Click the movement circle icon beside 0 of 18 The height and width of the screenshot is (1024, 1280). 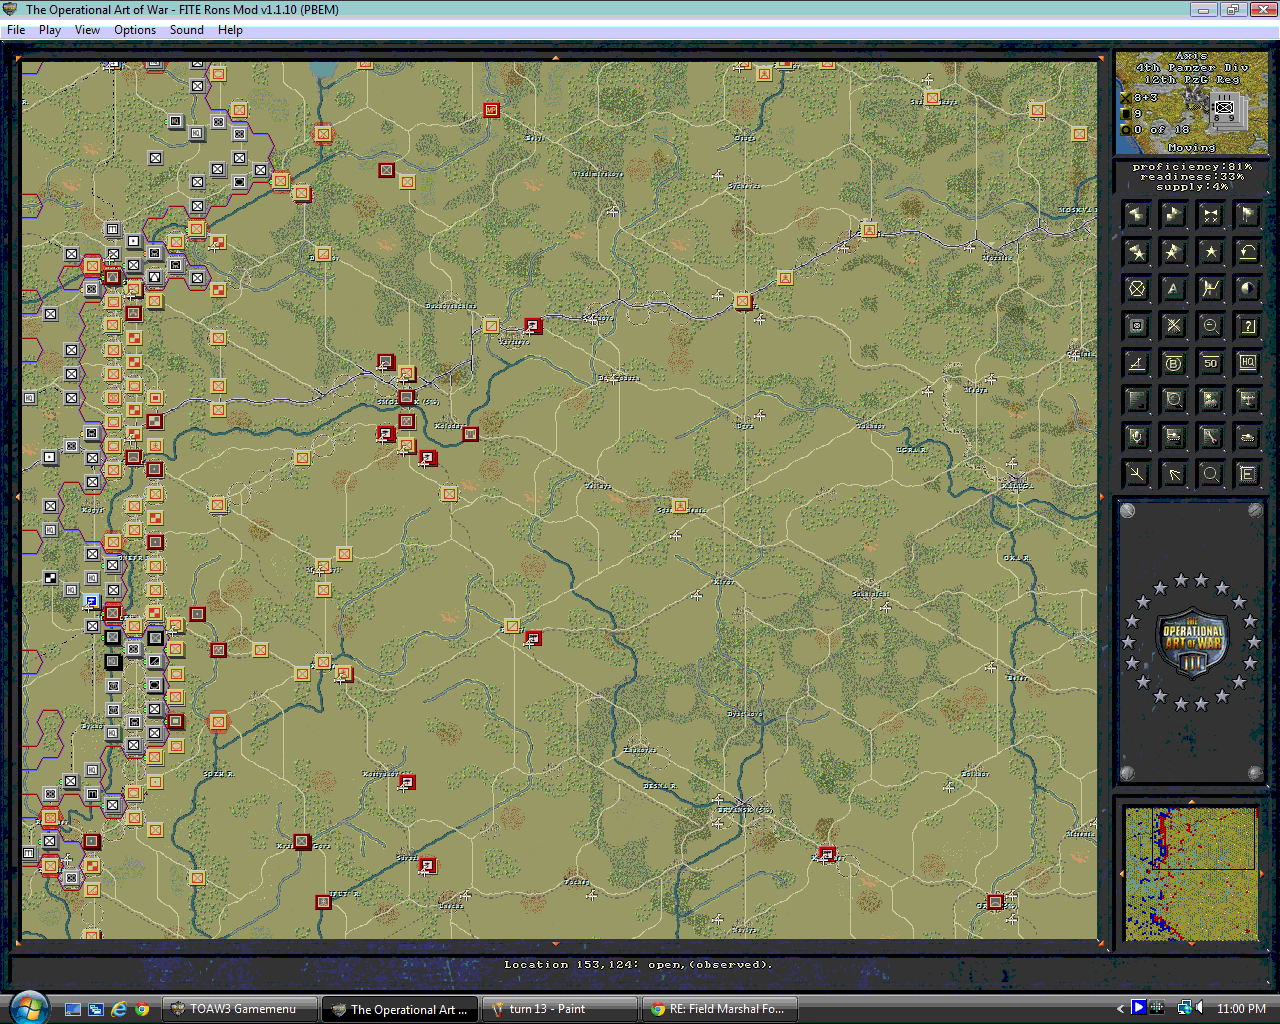click(1126, 130)
